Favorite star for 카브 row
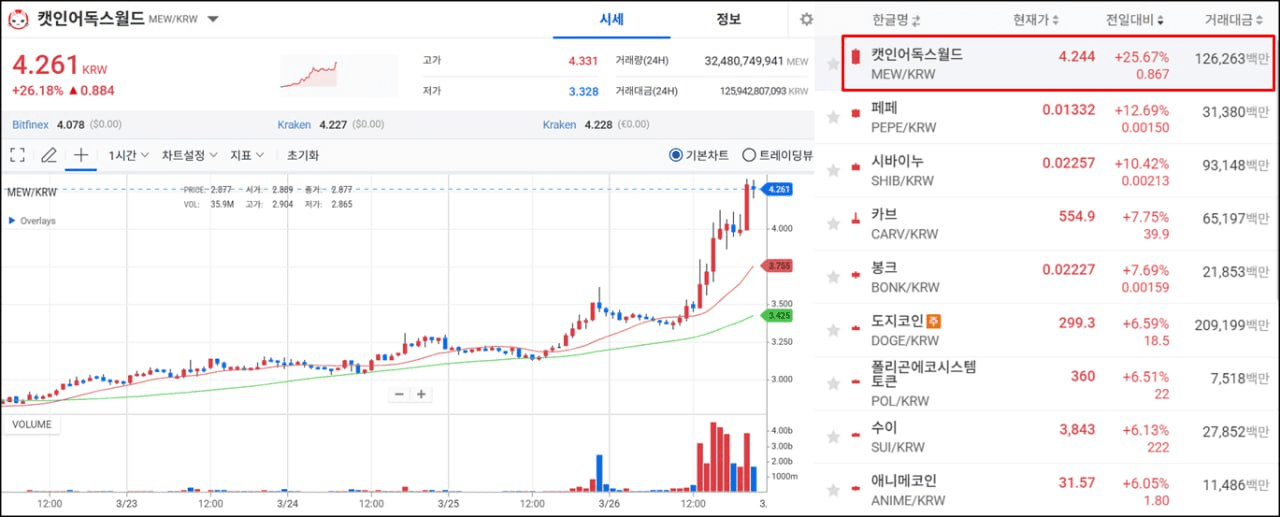This screenshot has height=517, width=1280. point(833,224)
